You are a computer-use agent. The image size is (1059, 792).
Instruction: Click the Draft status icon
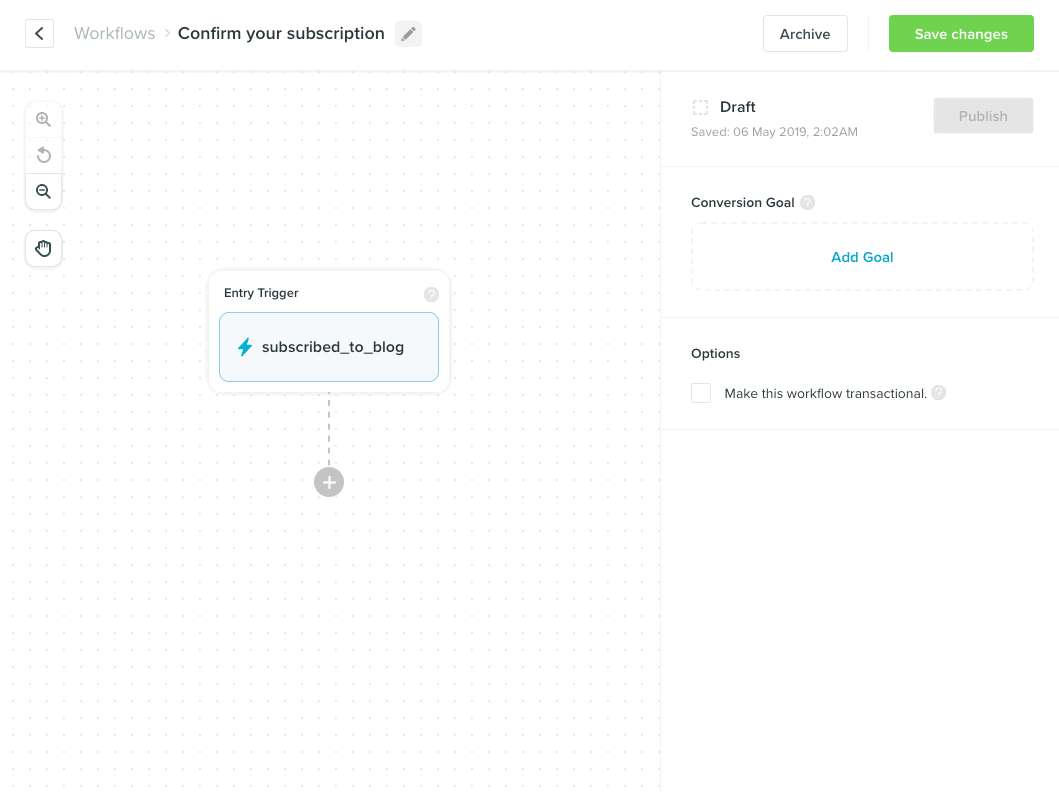[x=701, y=106]
